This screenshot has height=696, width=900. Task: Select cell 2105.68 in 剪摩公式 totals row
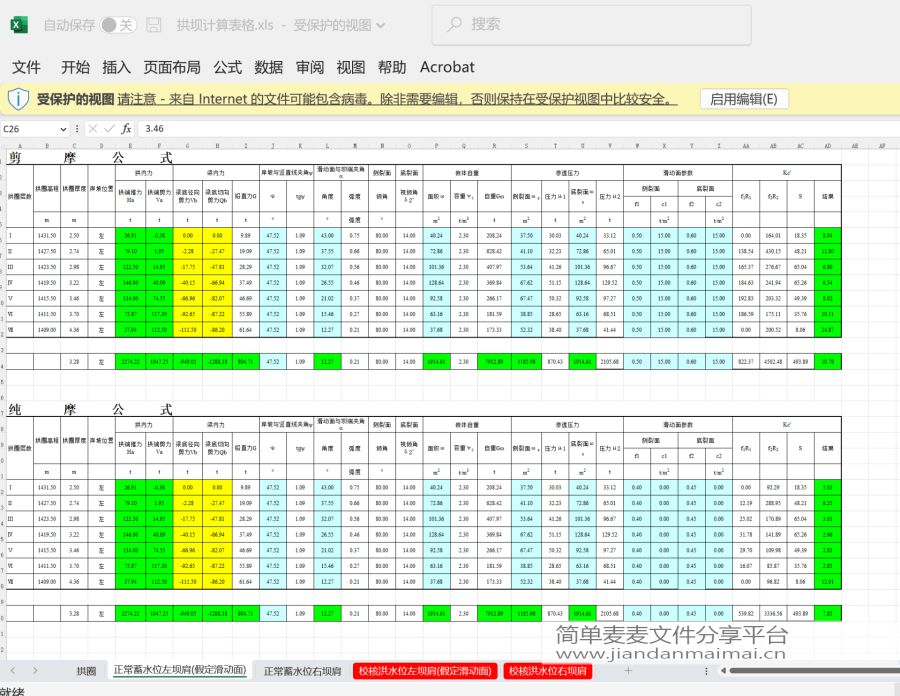click(610, 361)
